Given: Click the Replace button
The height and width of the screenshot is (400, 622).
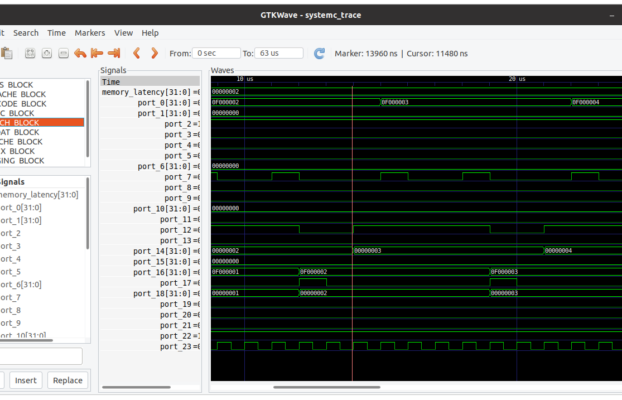Looking at the screenshot, I should [68, 380].
